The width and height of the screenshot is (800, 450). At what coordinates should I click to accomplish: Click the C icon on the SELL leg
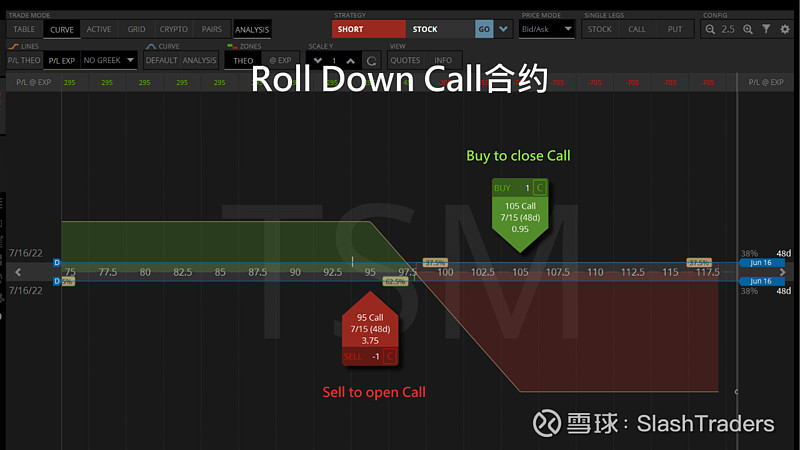[x=390, y=356]
